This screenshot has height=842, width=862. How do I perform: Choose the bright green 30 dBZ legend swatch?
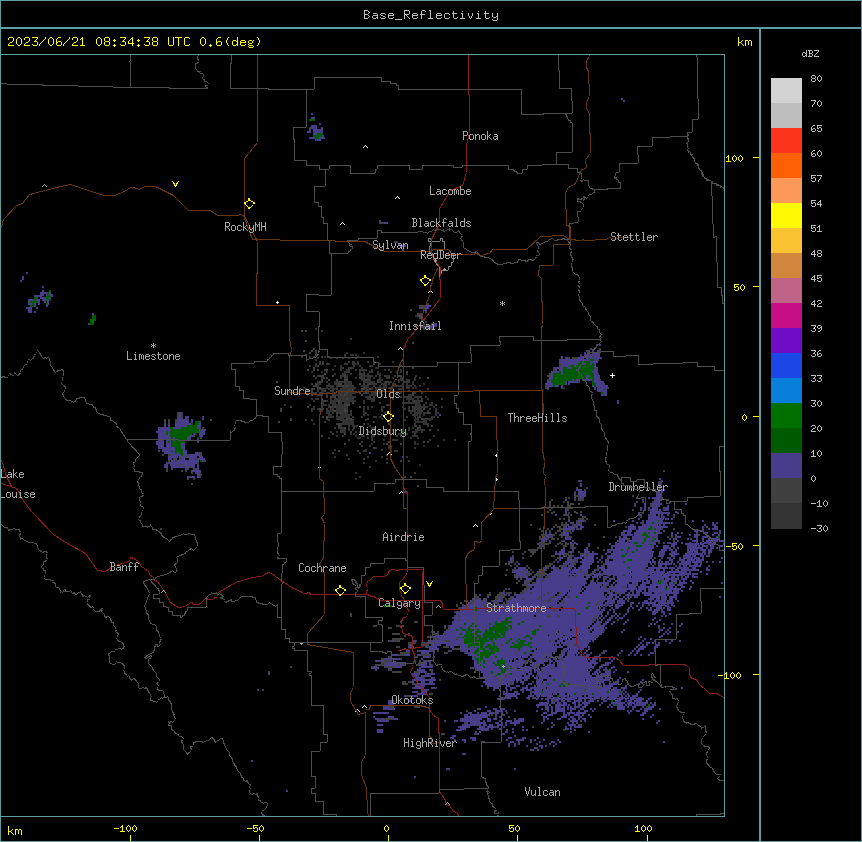click(x=786, y=416)
